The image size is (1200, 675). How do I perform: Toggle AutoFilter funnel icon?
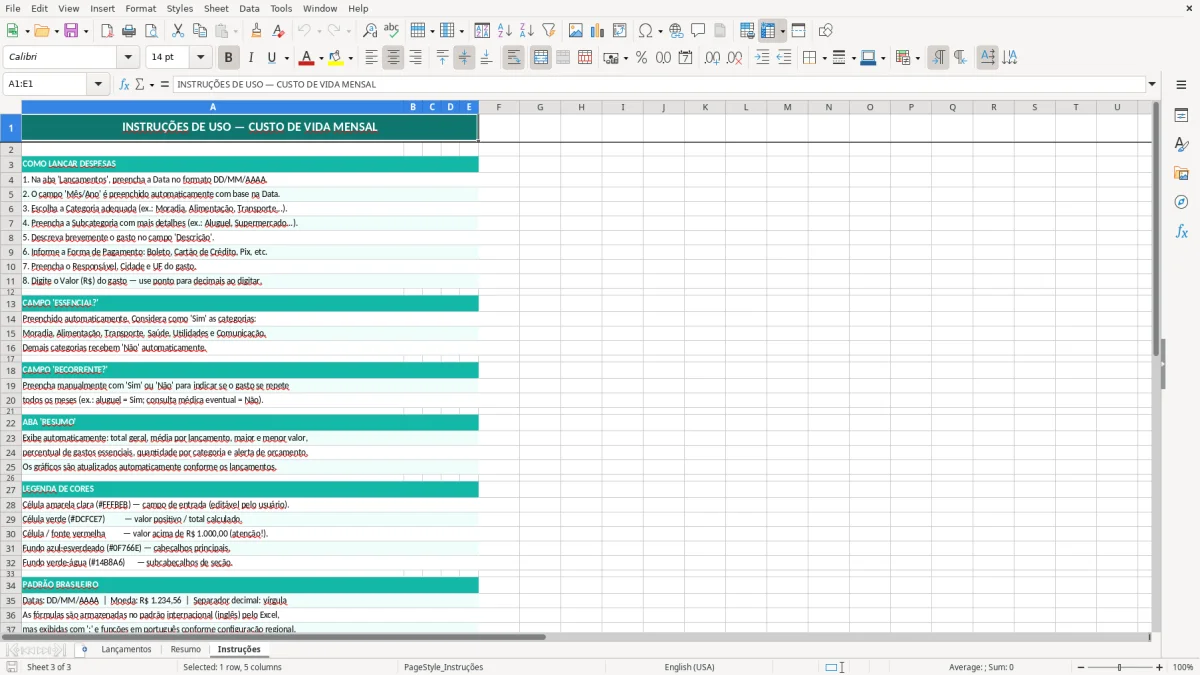coord(549,31)
